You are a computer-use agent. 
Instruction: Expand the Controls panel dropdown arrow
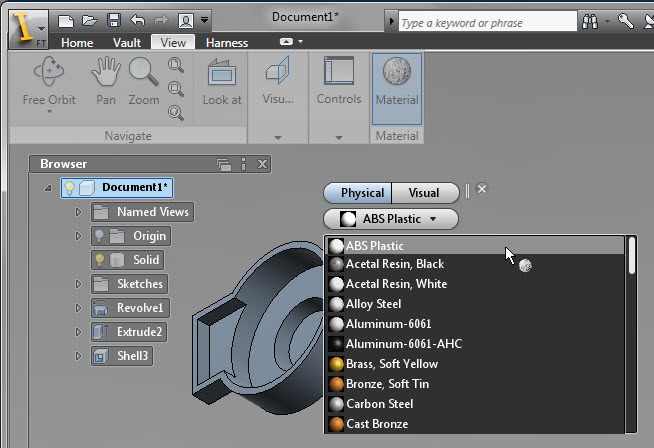click(339, 137)
